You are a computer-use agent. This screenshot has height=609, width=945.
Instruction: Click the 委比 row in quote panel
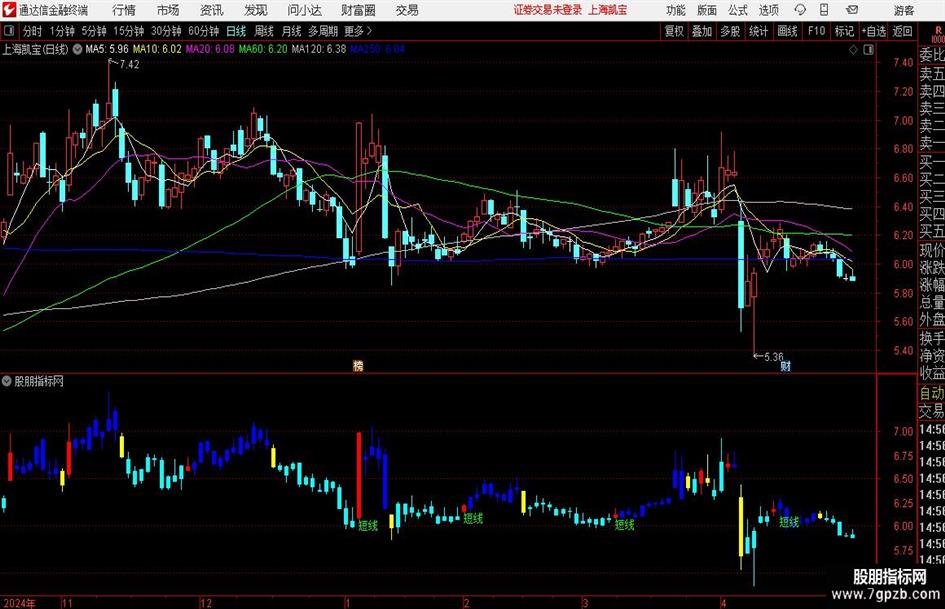[x=932, y=55]
